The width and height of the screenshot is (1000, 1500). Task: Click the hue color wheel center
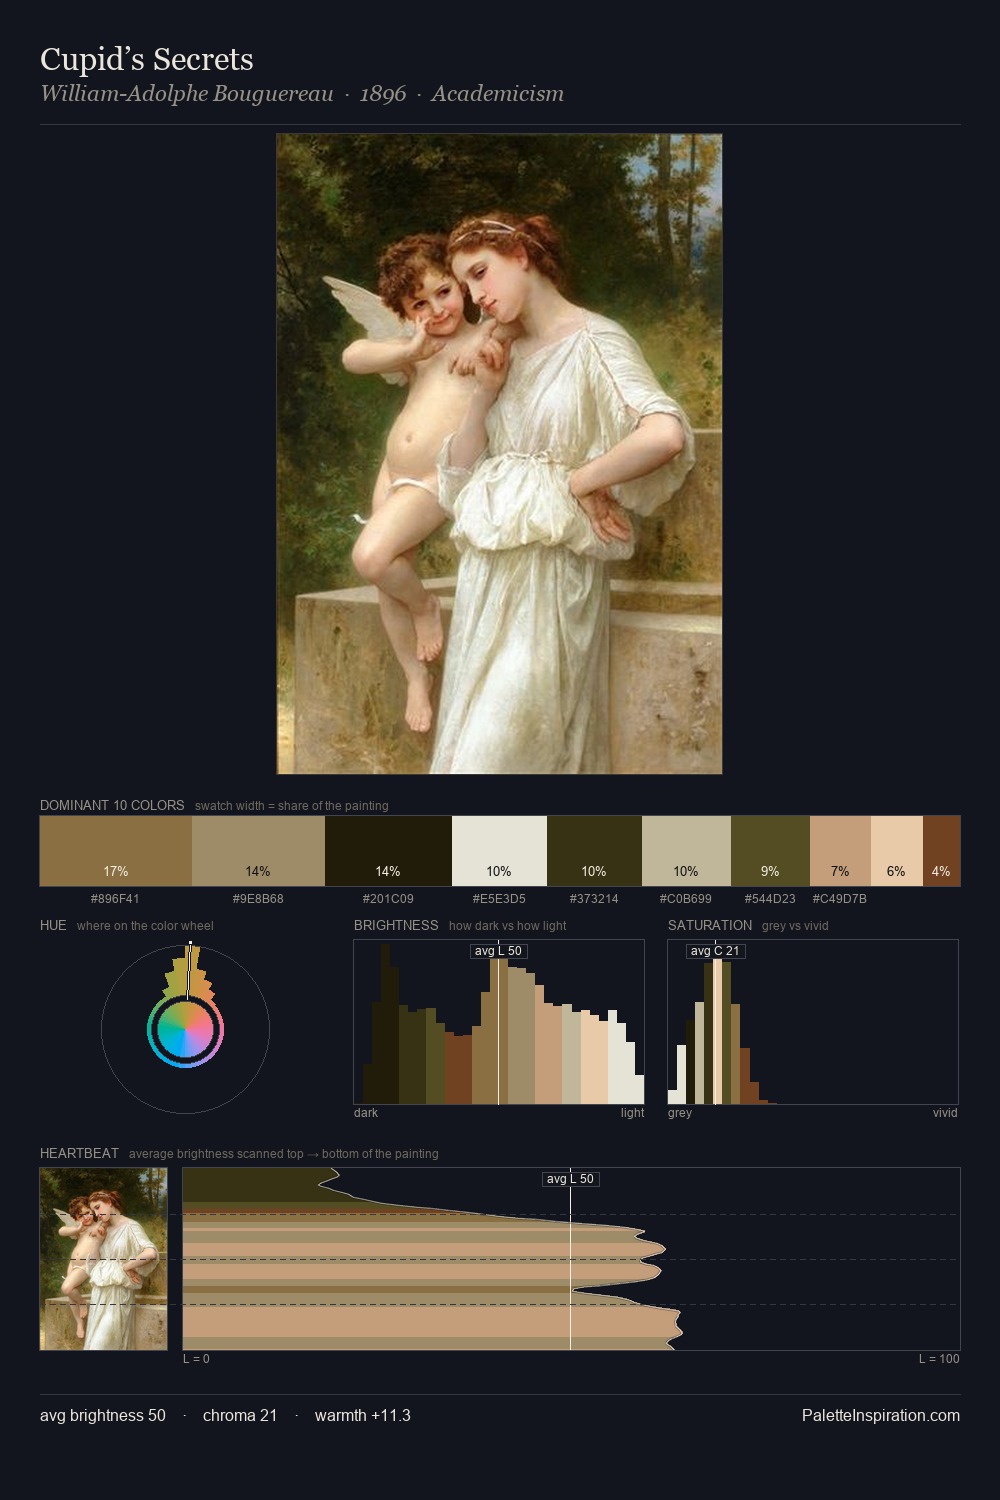pos(185,1030)
